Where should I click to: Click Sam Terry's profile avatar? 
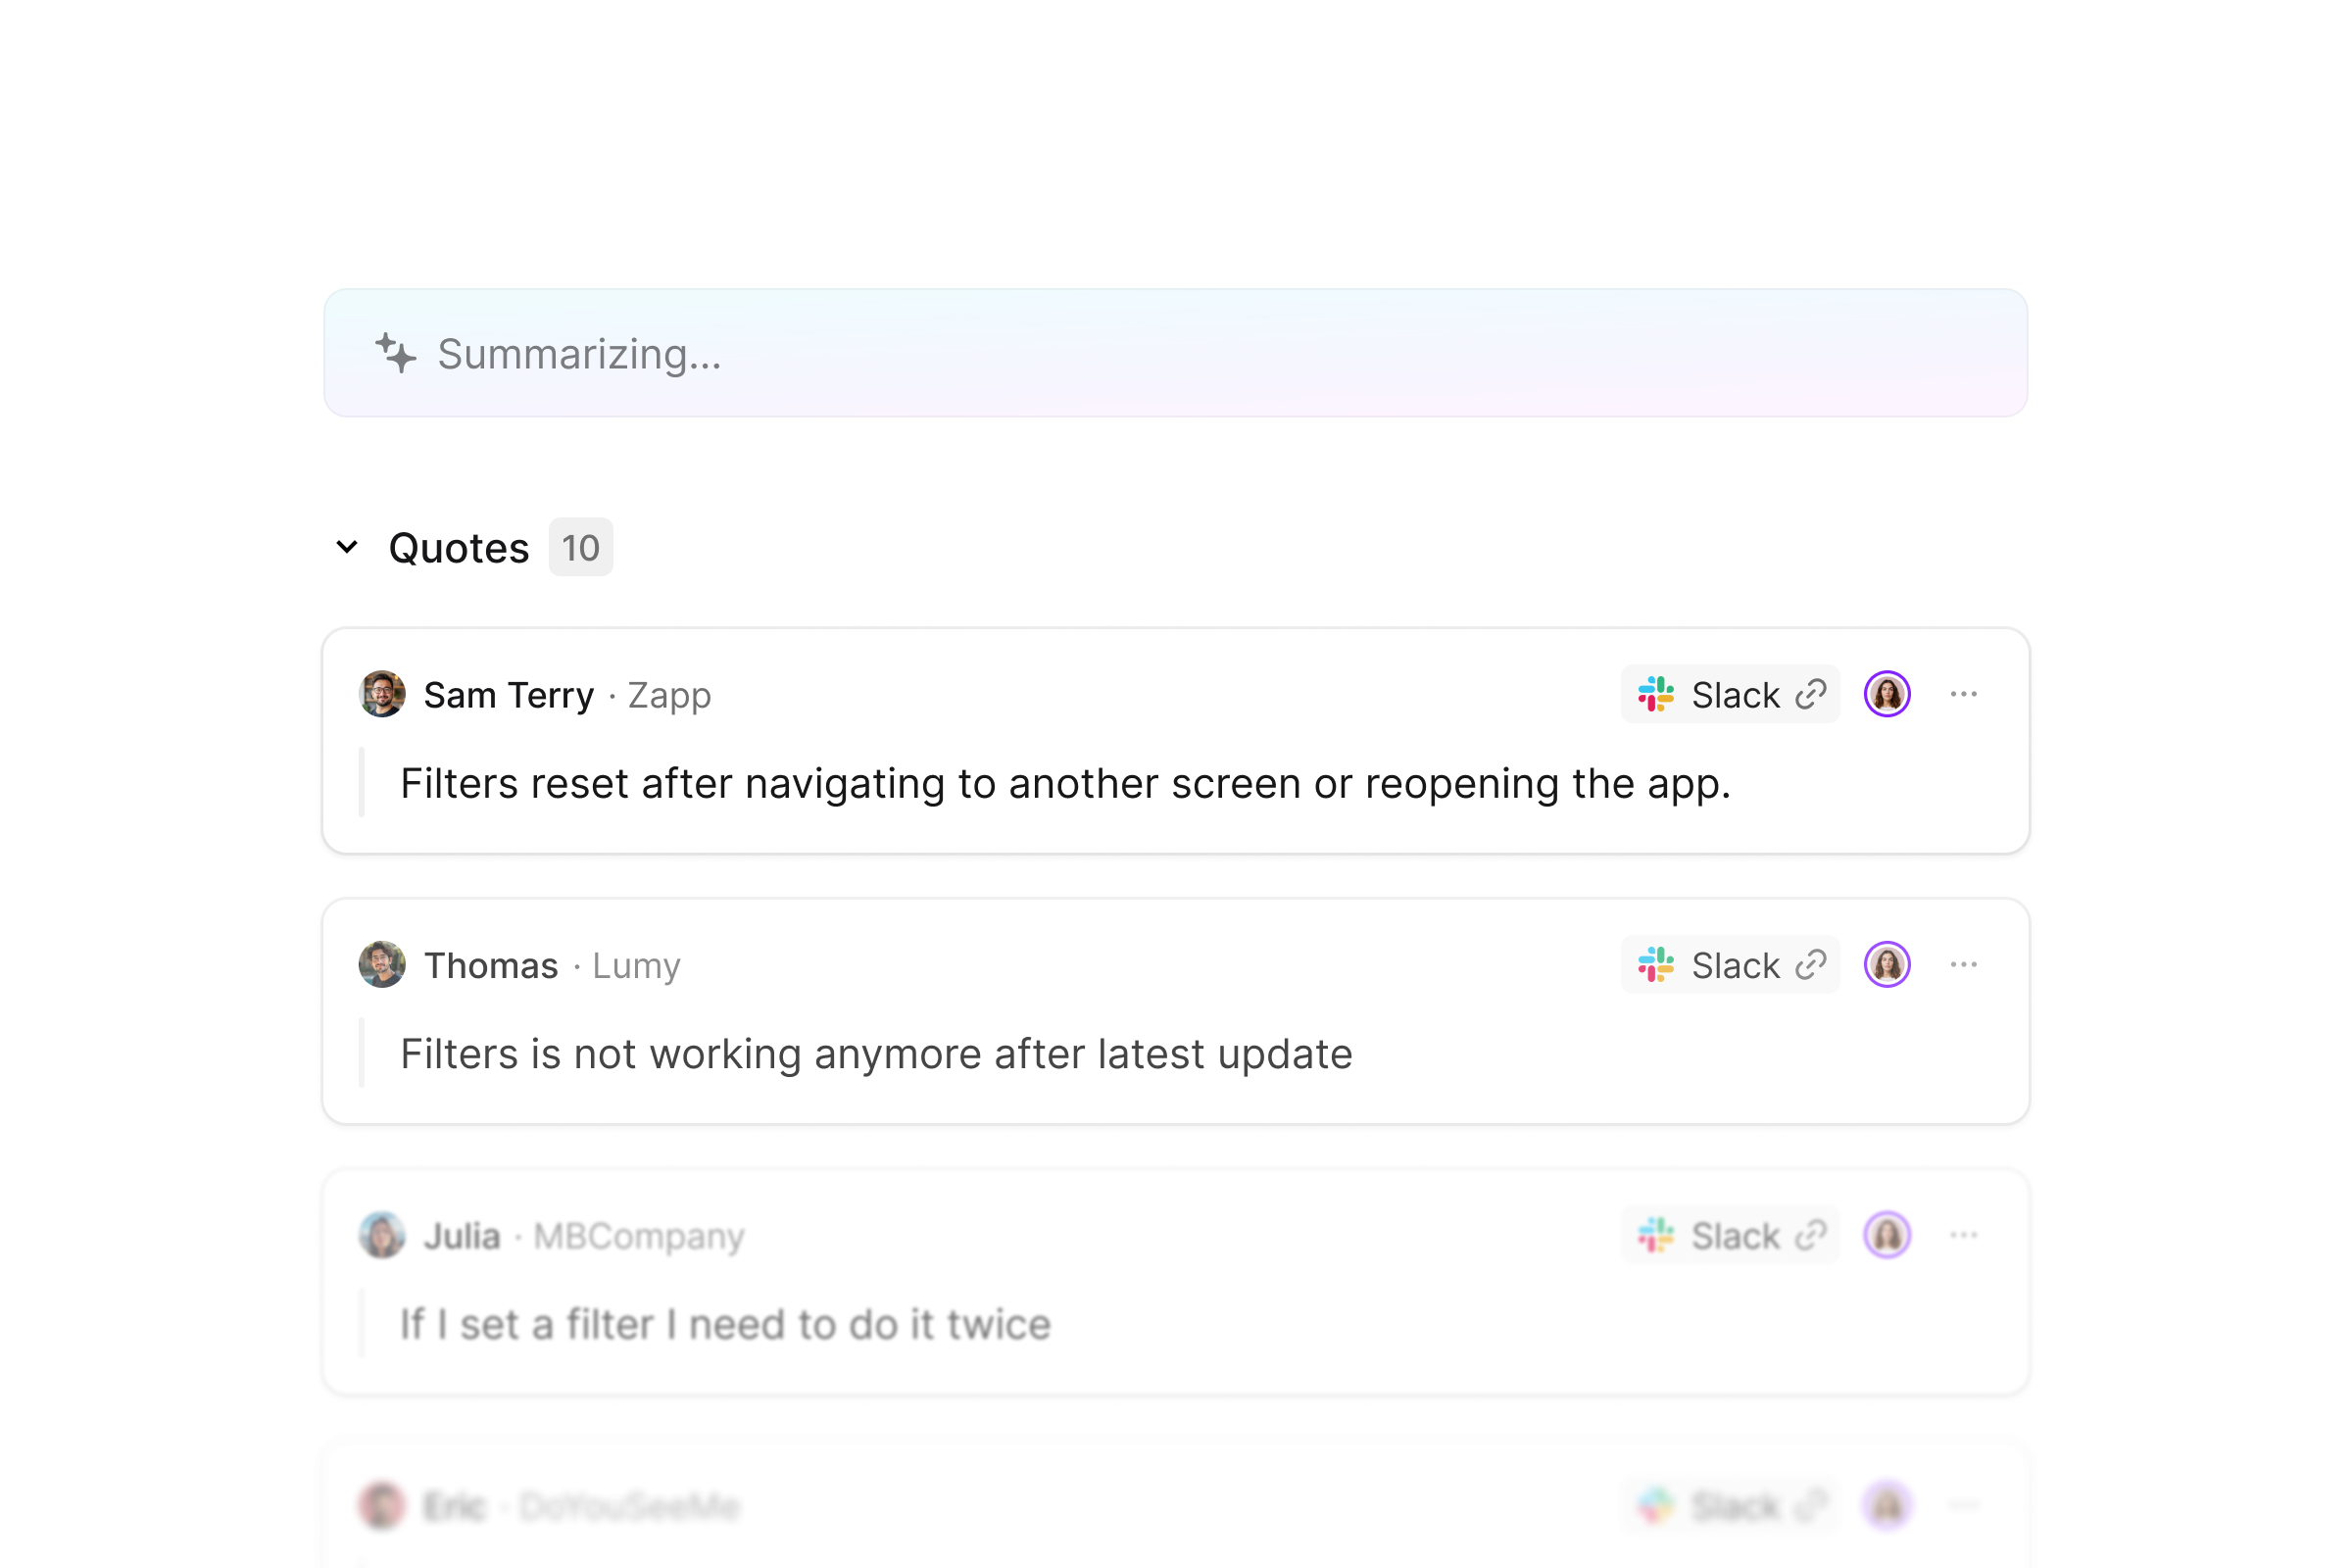pyautogui.click(x=382, y=694)
